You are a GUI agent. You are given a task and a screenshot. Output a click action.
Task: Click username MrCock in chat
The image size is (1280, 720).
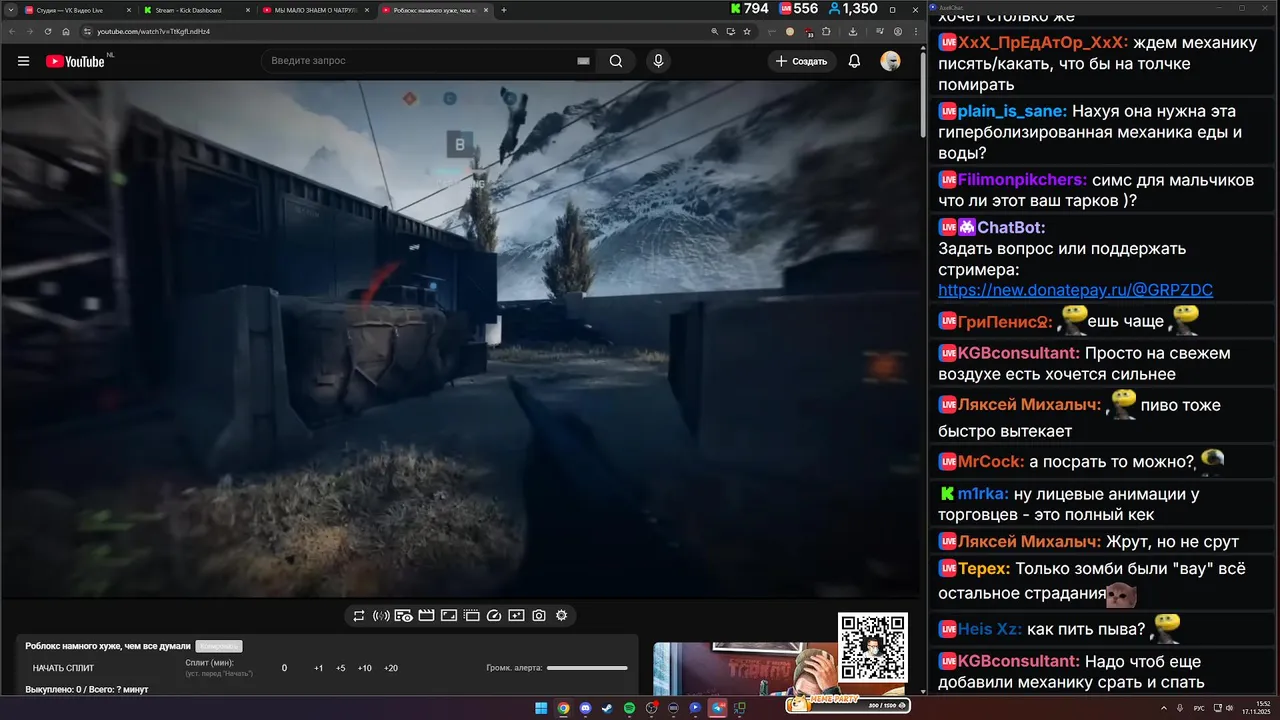(x=991, y=462)
